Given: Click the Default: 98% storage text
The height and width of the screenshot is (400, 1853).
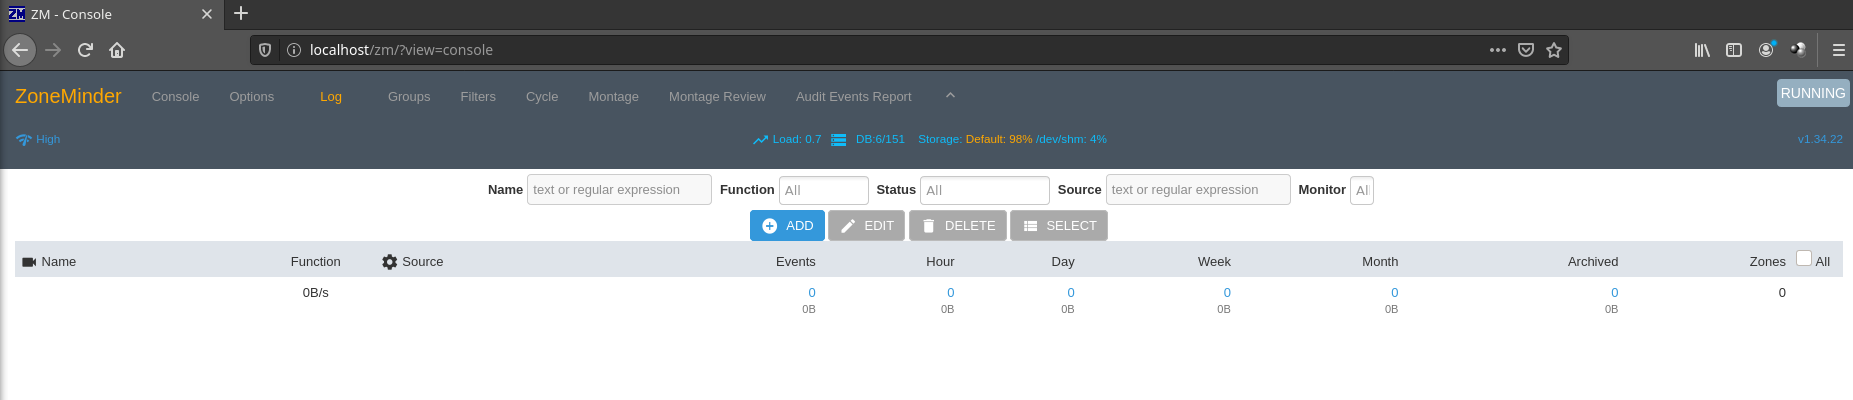Looking at the screenshot, I should coord(999,140).
